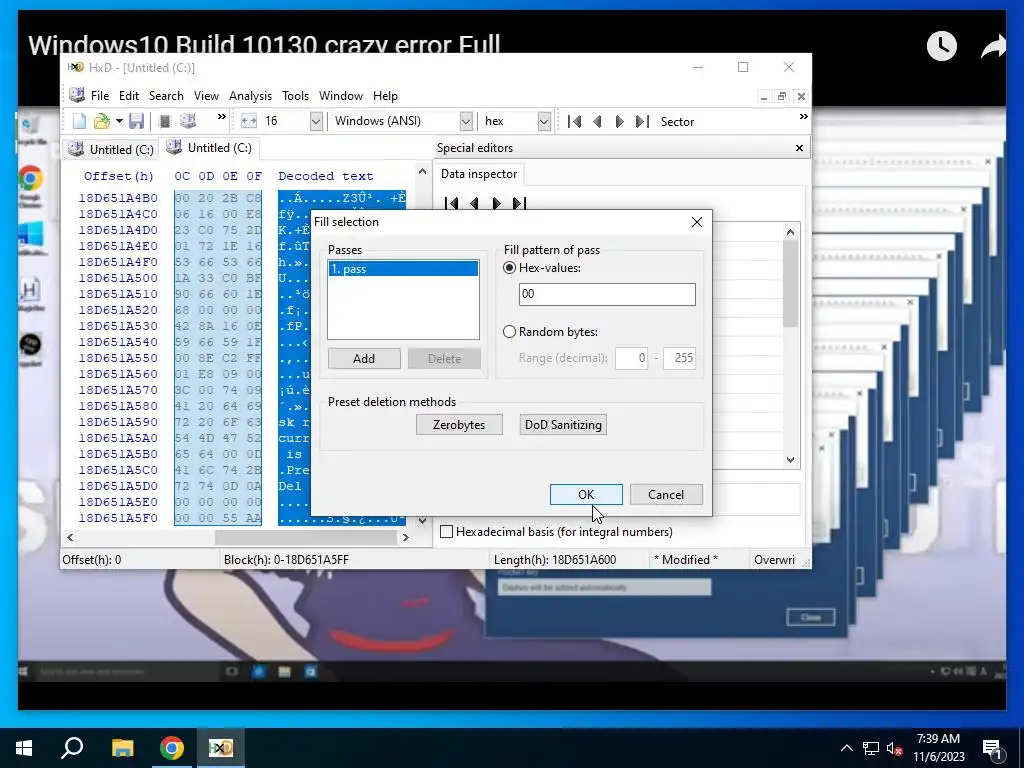Click the Open file folder icon
1024x768 pixels.
(101, 121)
